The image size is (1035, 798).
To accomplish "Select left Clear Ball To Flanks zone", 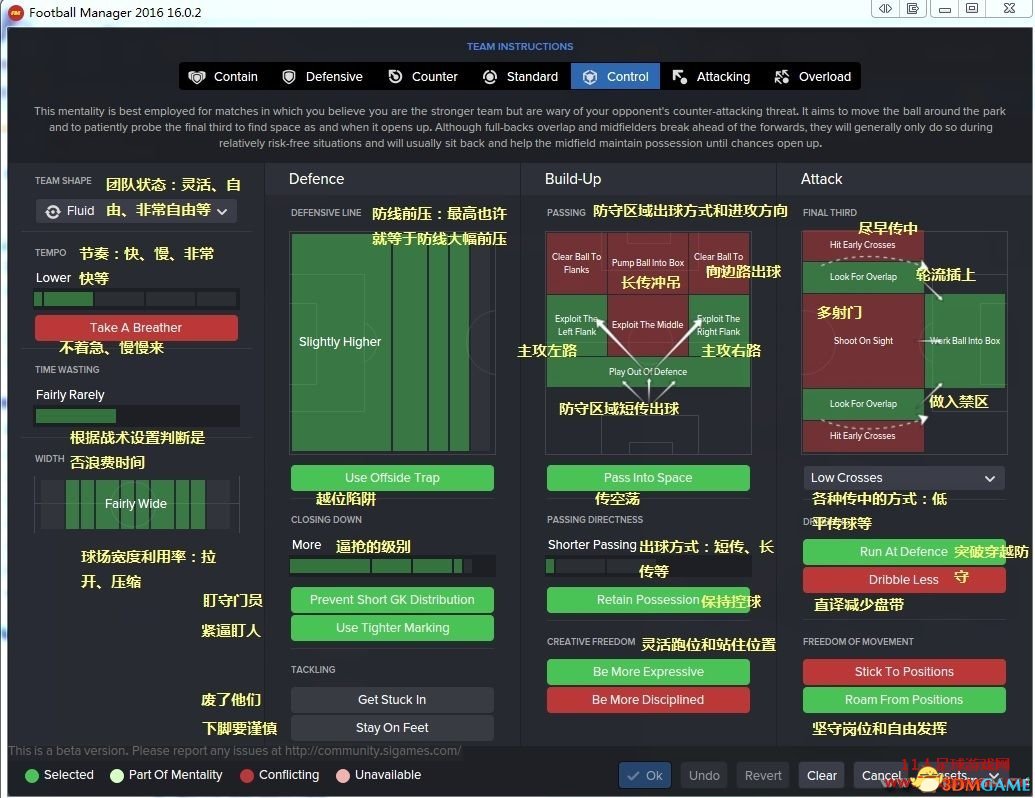I will 576,263.
